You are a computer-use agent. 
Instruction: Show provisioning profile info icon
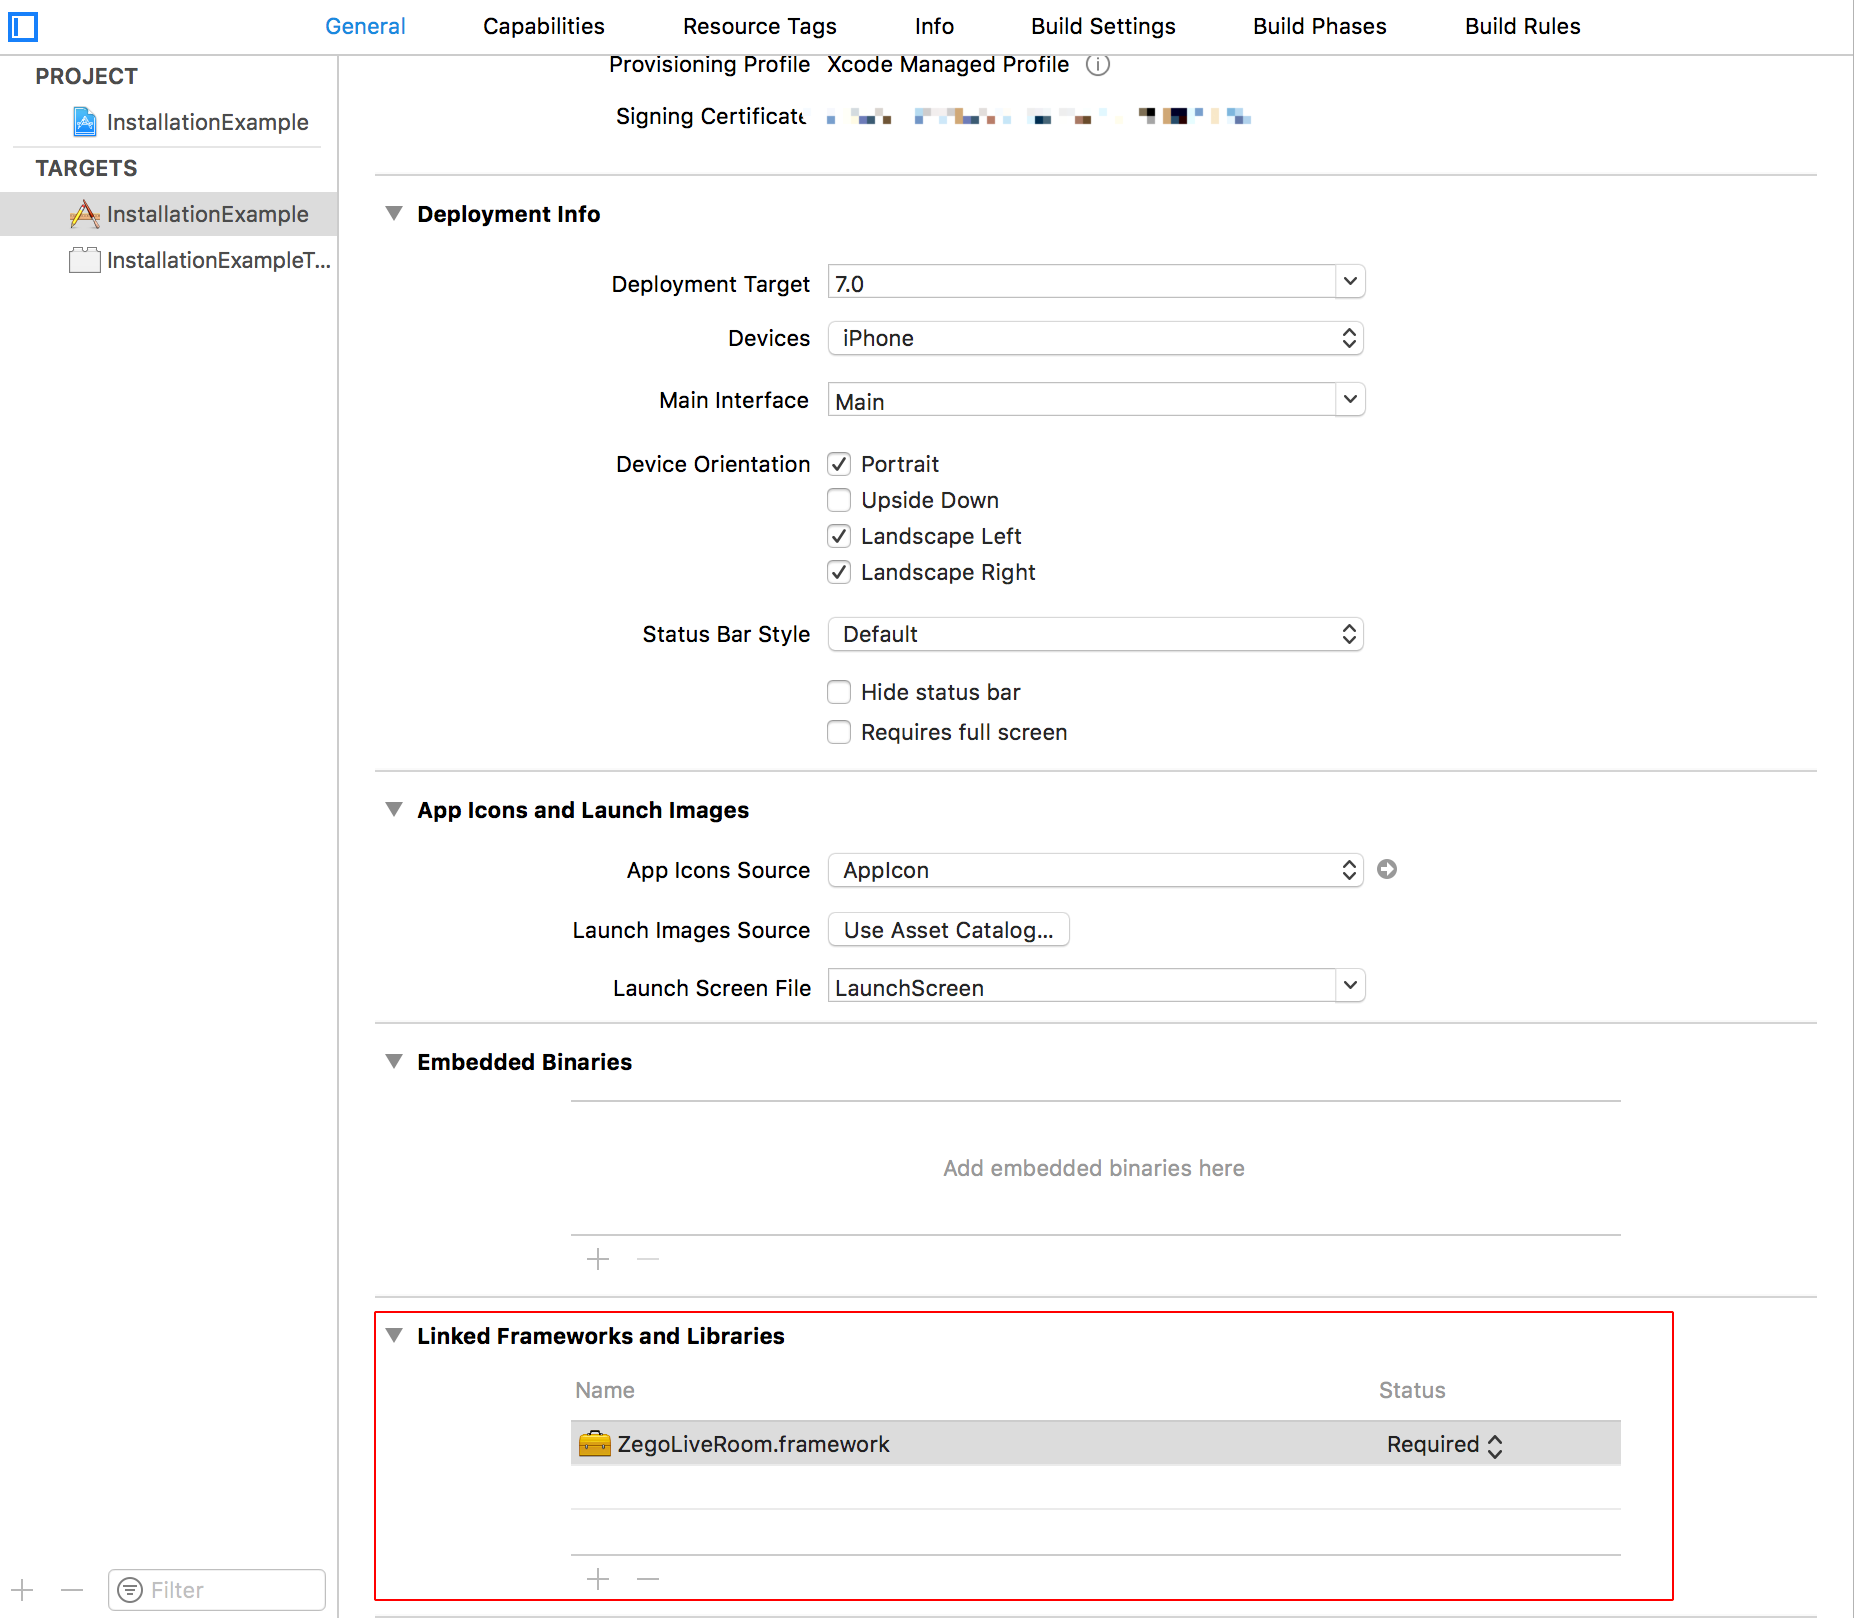pyautogui.click(x=1098, y=65)
